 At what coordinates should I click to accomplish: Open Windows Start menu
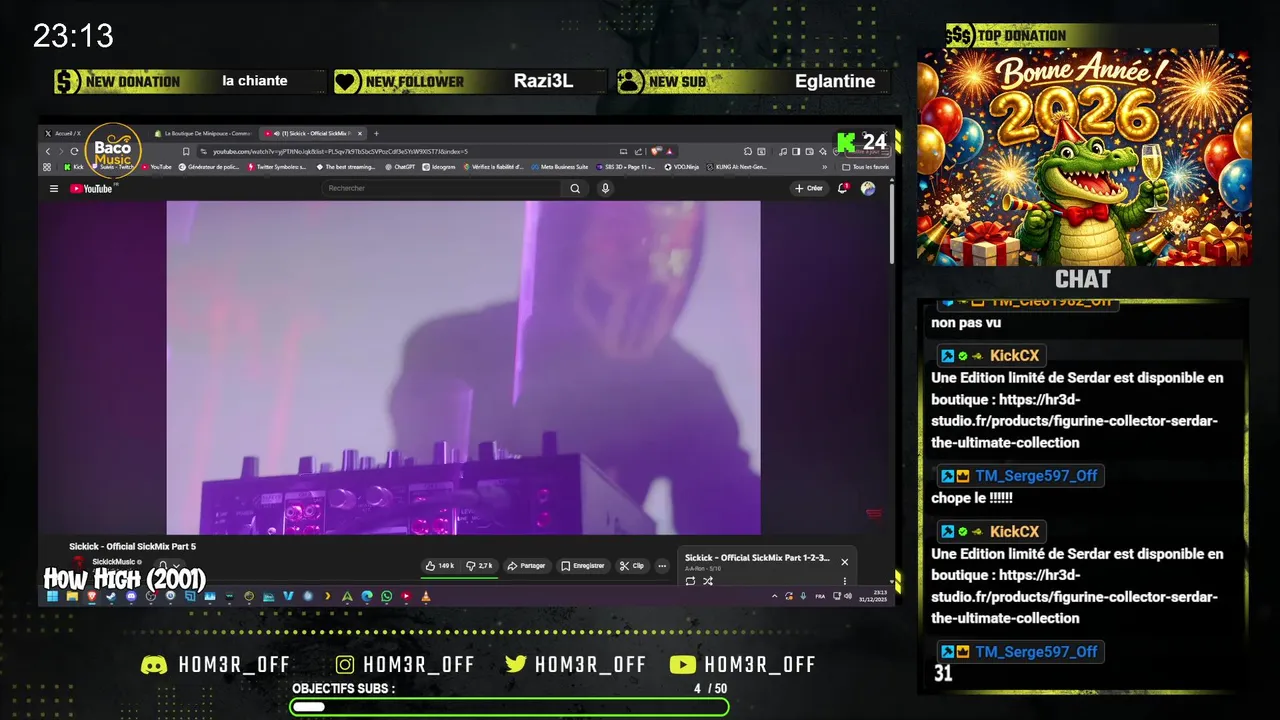click(x=52, y=596)
